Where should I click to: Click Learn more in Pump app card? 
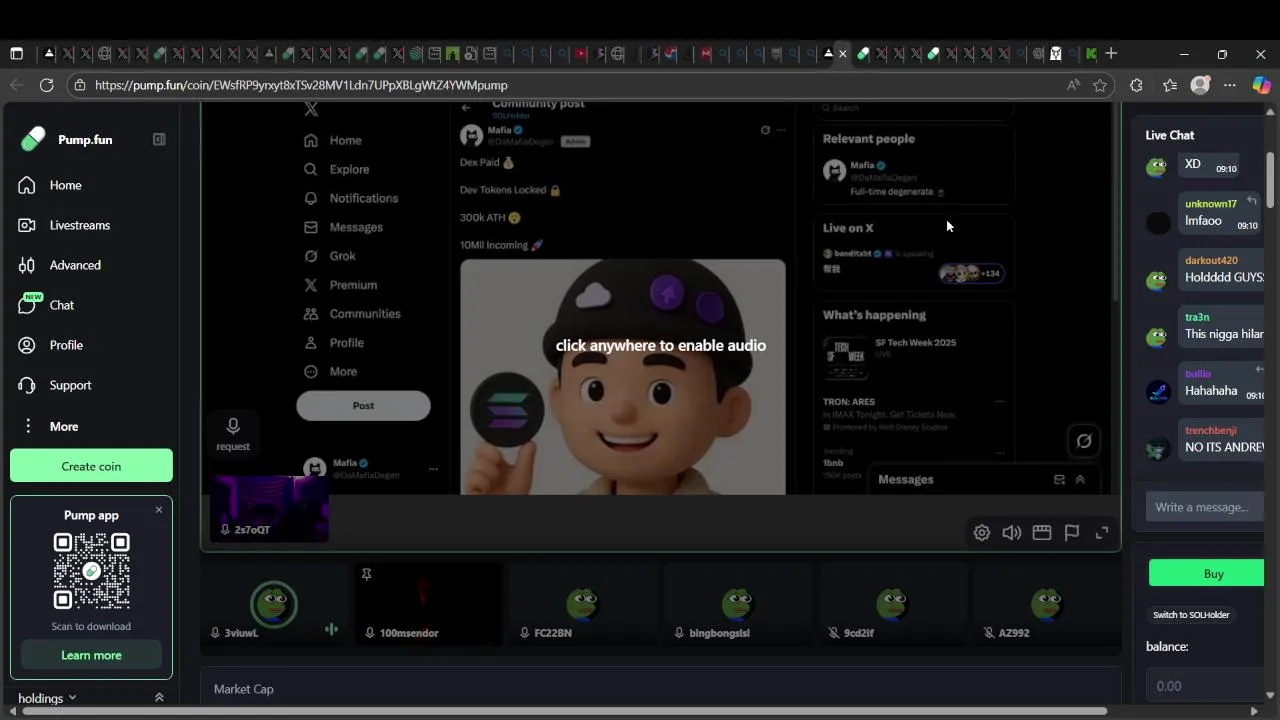[91, 655]
